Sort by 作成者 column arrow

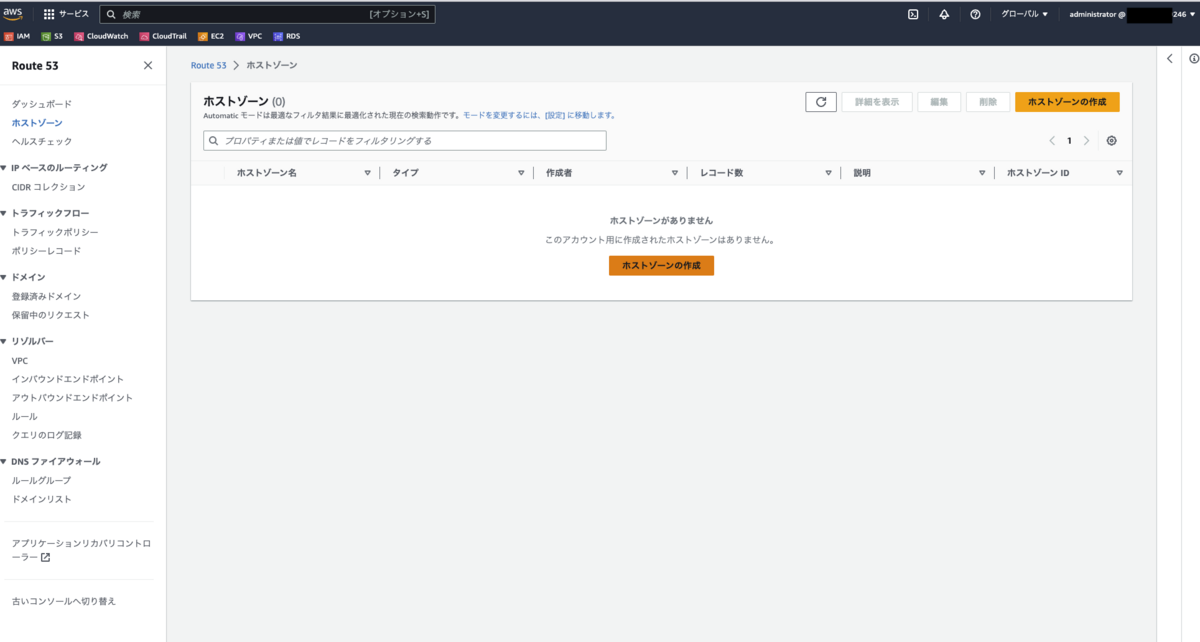tap(675, 173)
